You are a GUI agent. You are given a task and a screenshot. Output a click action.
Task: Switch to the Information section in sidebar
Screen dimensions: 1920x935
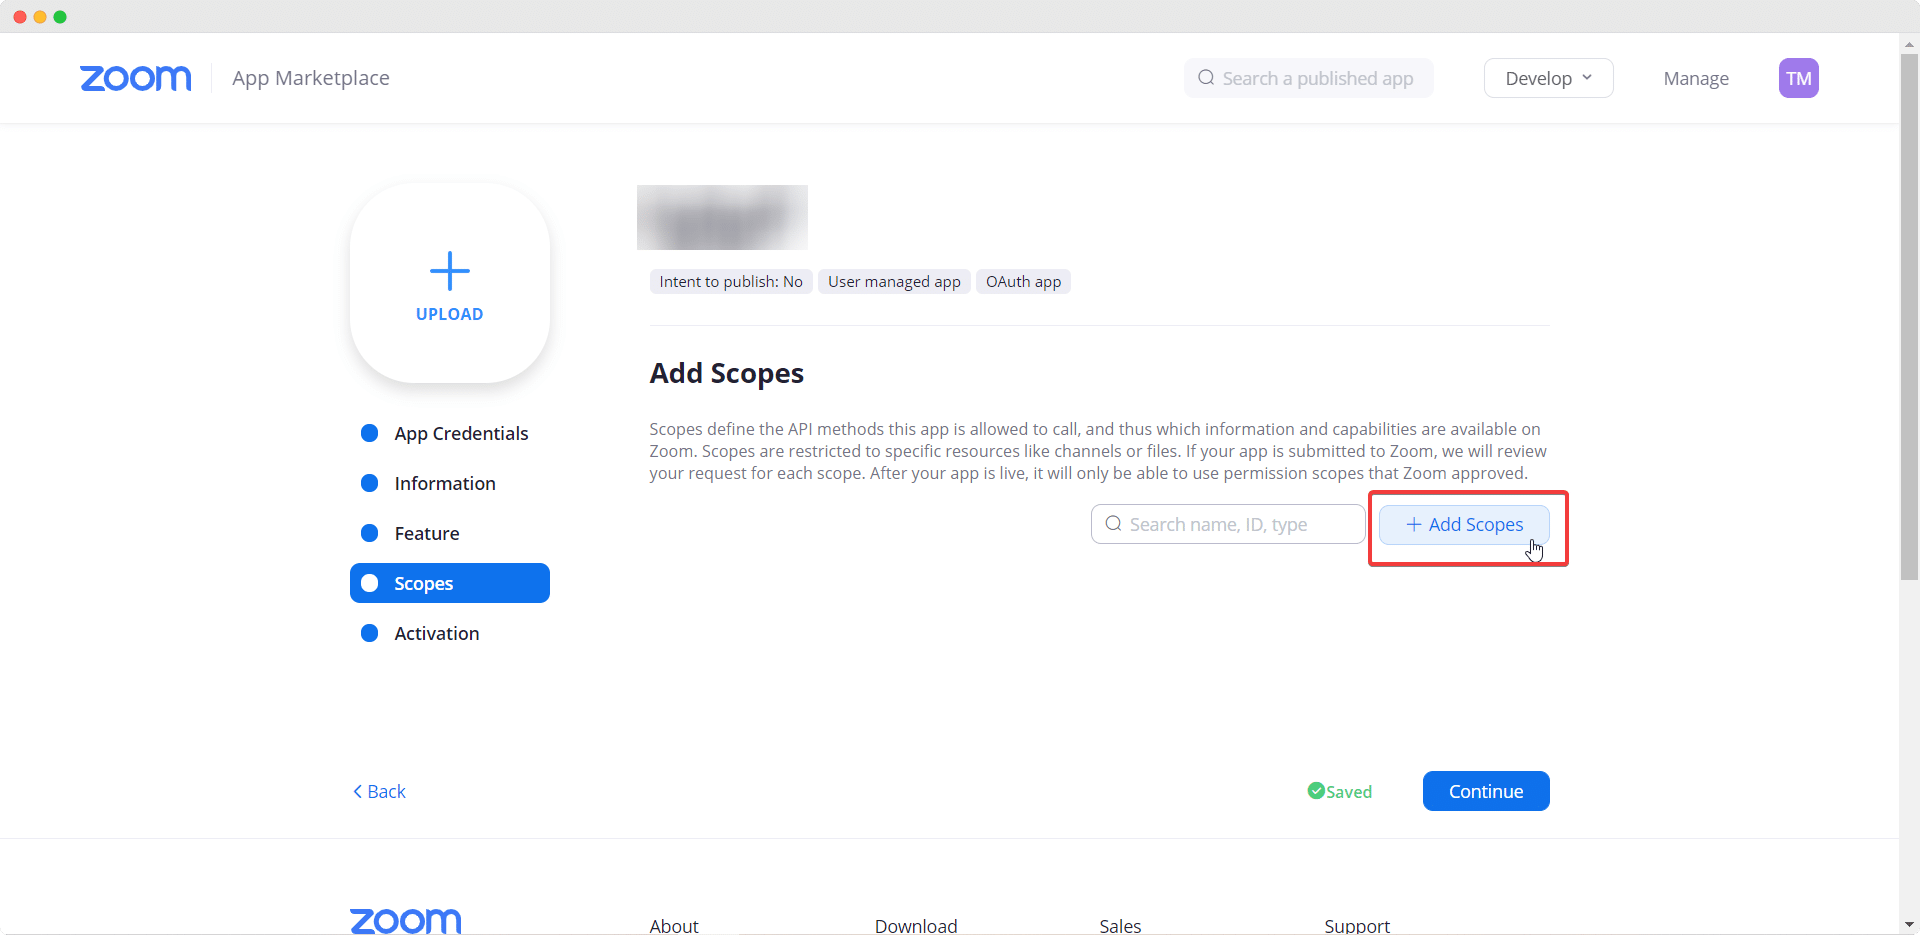[443, 483]
